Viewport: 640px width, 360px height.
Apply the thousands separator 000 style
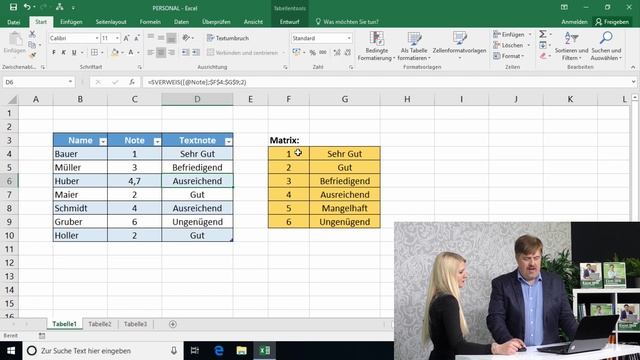click(x=323, y=52)
